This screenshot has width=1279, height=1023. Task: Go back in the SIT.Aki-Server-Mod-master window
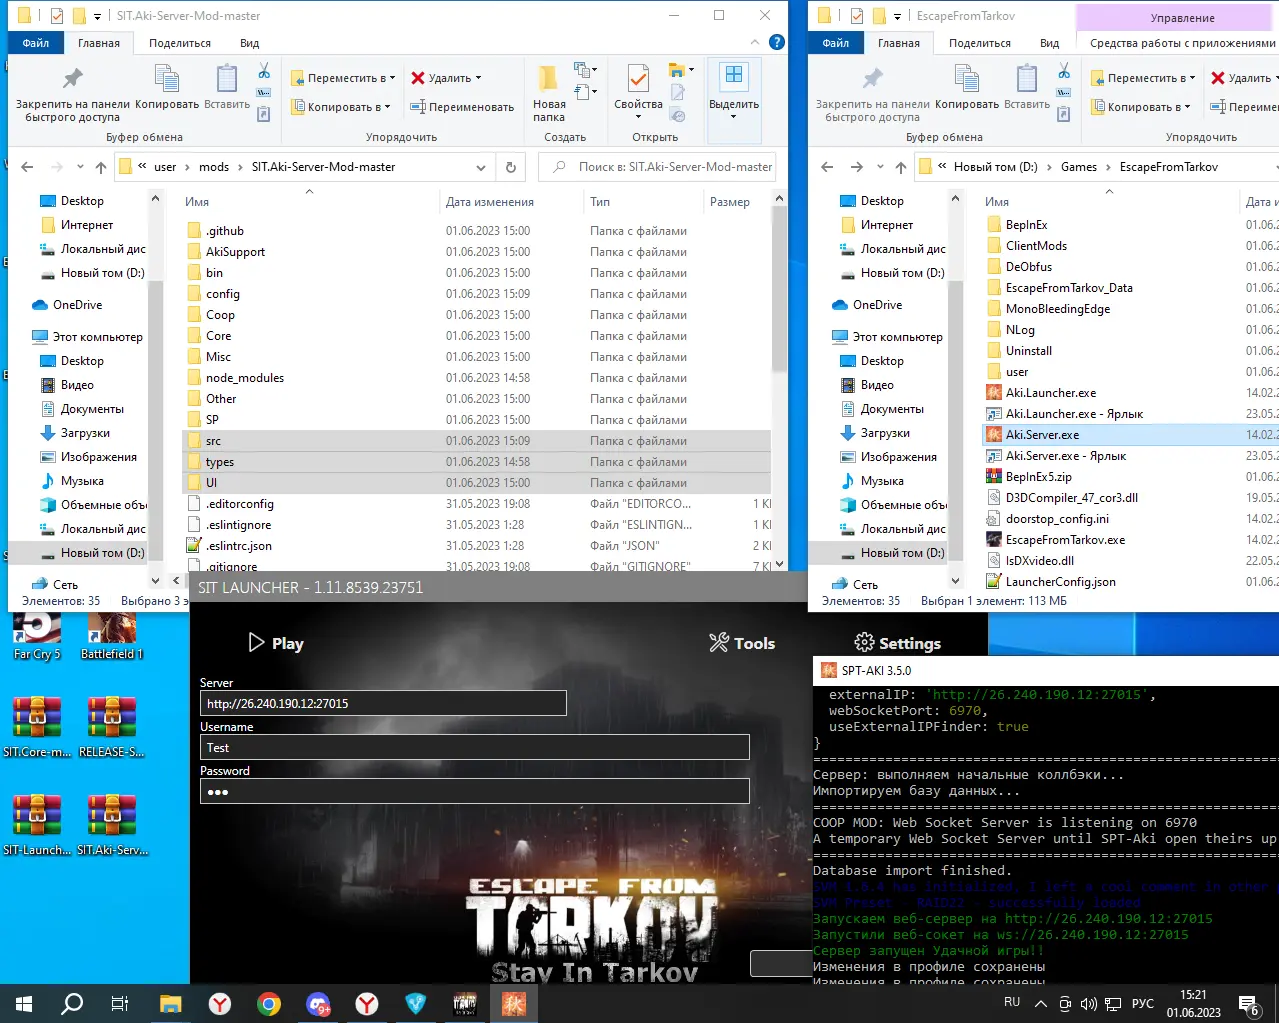pos(27,167)
